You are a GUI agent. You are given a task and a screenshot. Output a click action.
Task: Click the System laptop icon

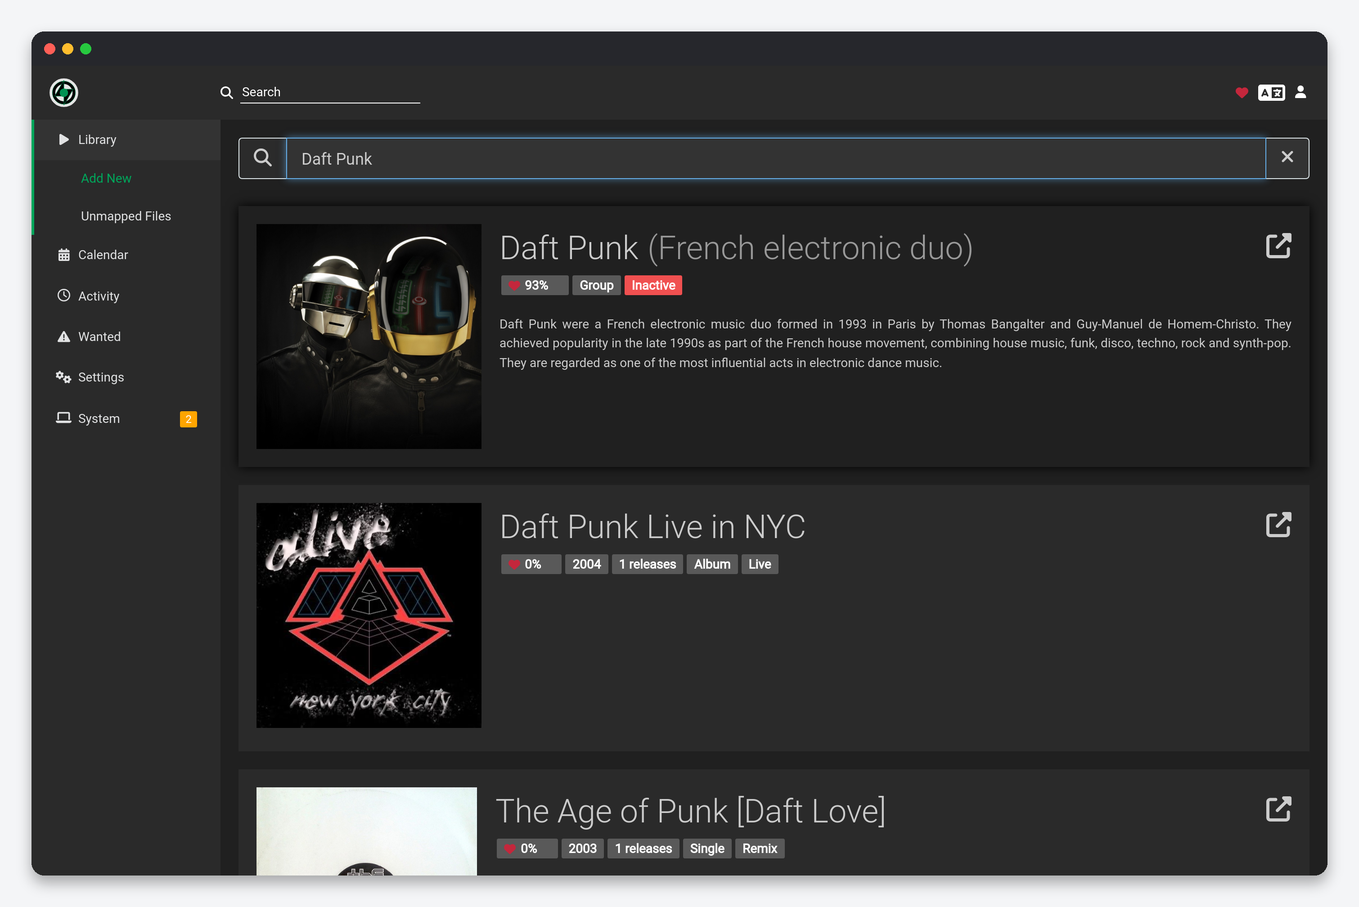click(64, 418)
